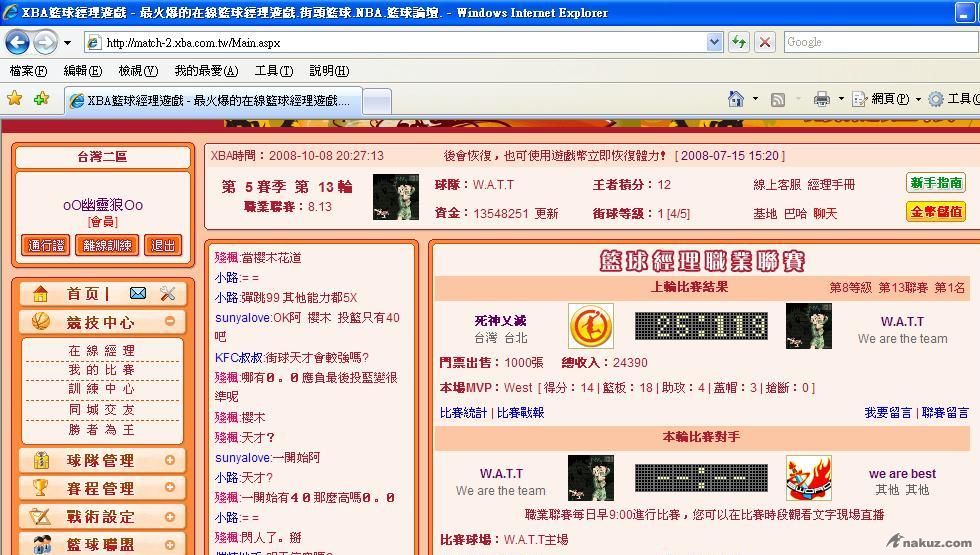Open the mail envelope icon in sidebar

(138, 293)
